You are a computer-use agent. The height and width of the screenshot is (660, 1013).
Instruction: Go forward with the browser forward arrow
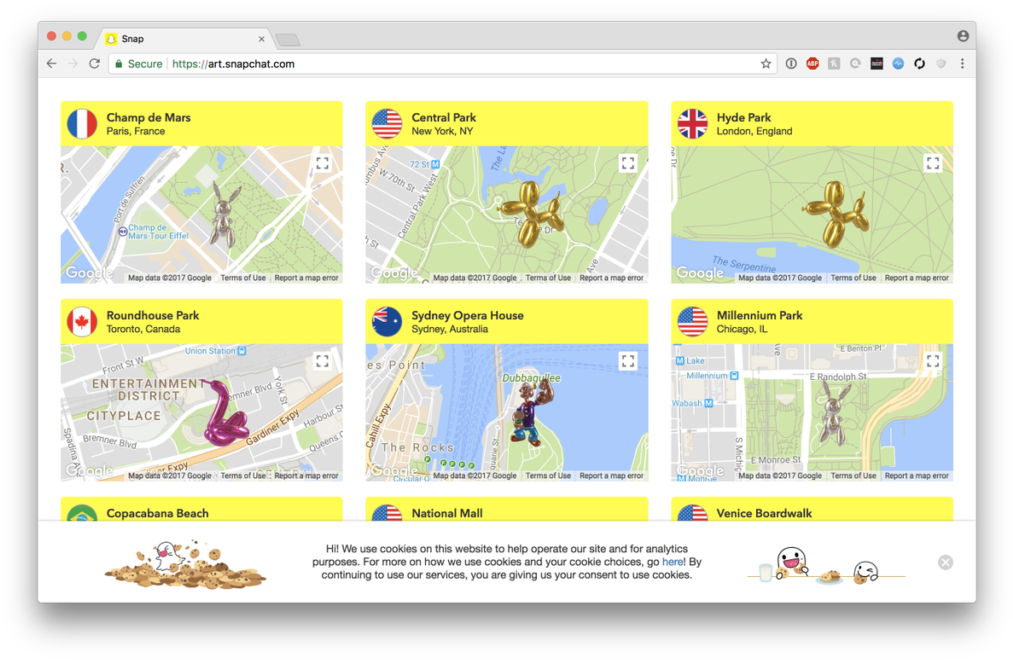(73, 63)
